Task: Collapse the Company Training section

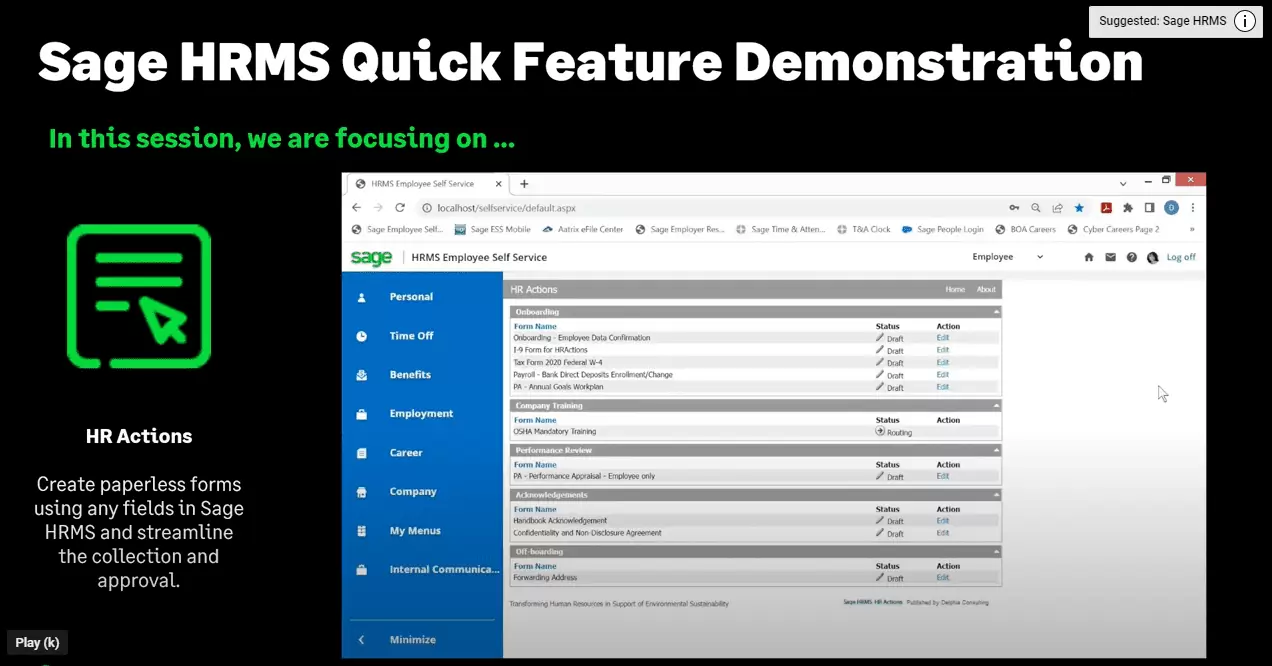Action: pos(996,406)
